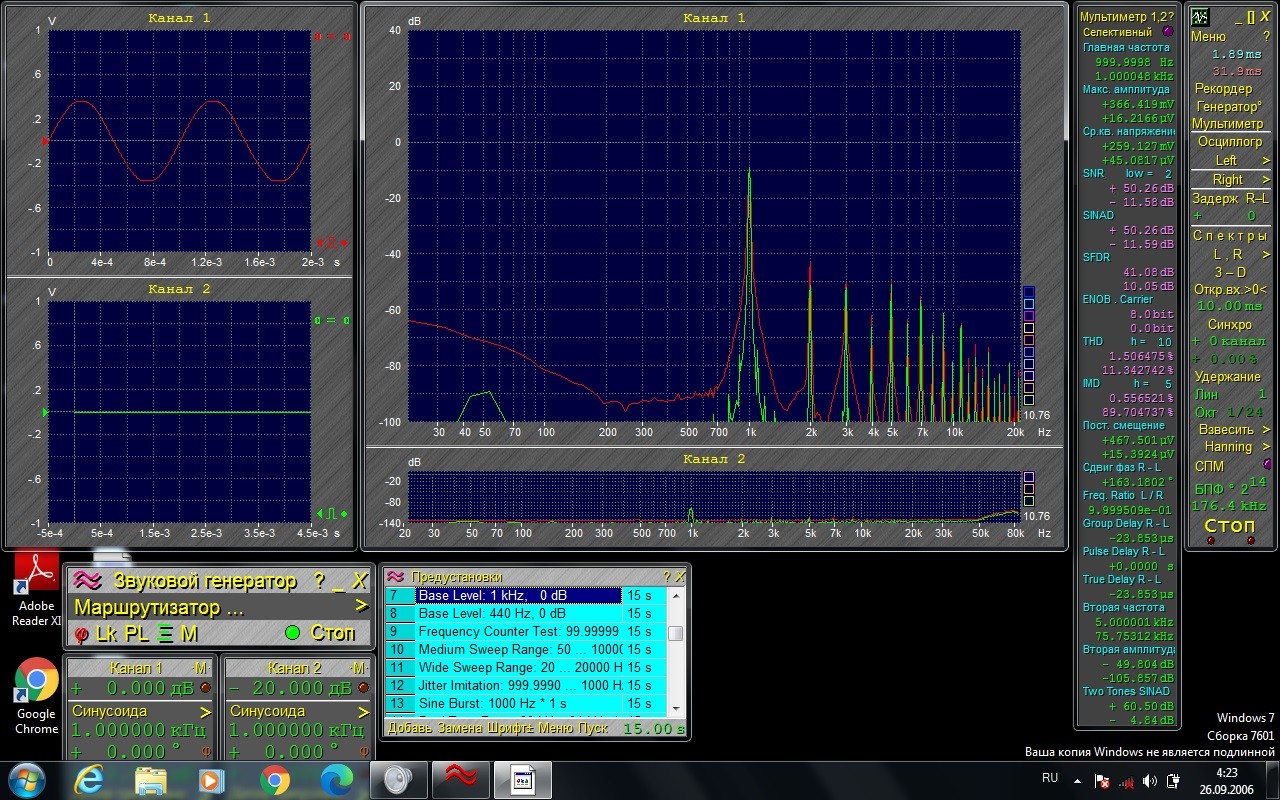Open the red wave app in taskbar

[460, 779]
